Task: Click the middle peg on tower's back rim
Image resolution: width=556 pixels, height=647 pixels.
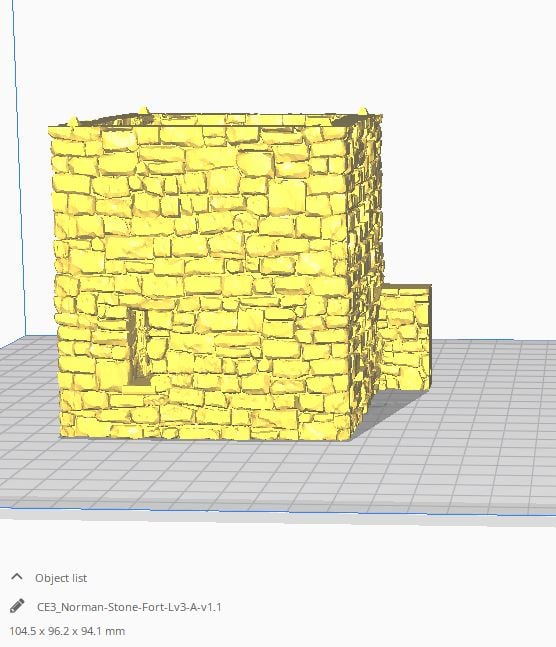Action: click(143, 110)
